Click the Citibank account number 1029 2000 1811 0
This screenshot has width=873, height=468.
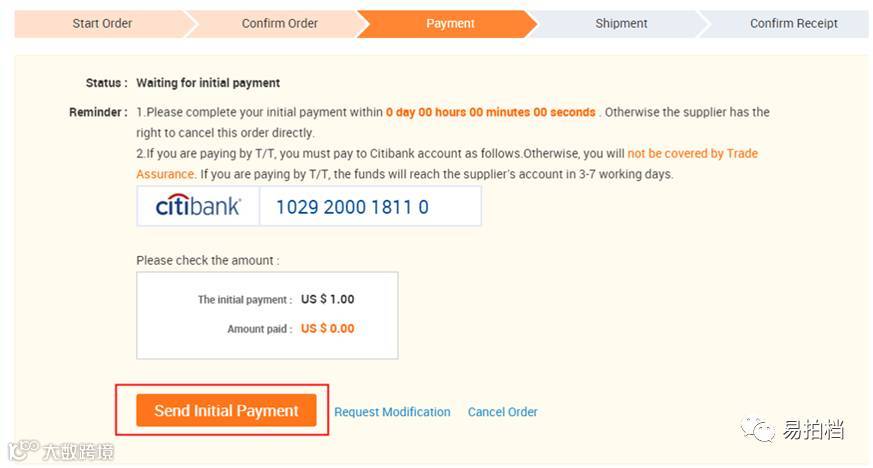pyautogui.click(x=352, y=207)
